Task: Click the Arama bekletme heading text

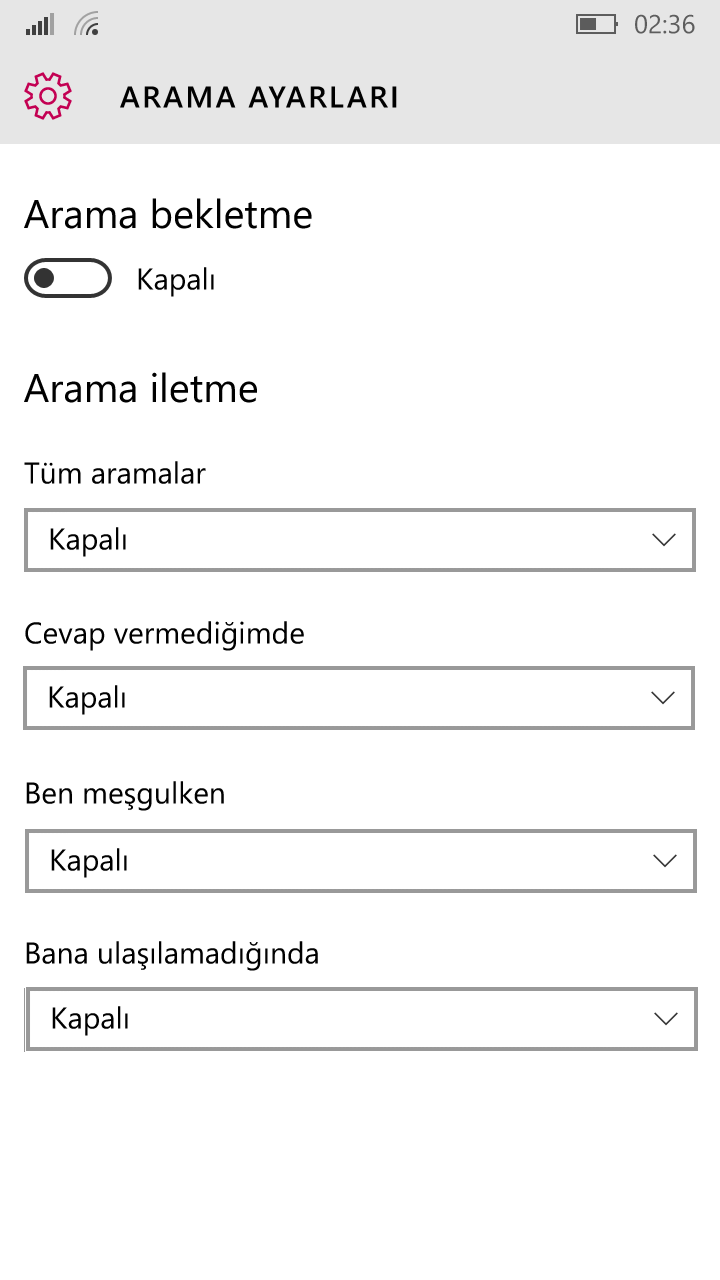Action: pos(168,215)
